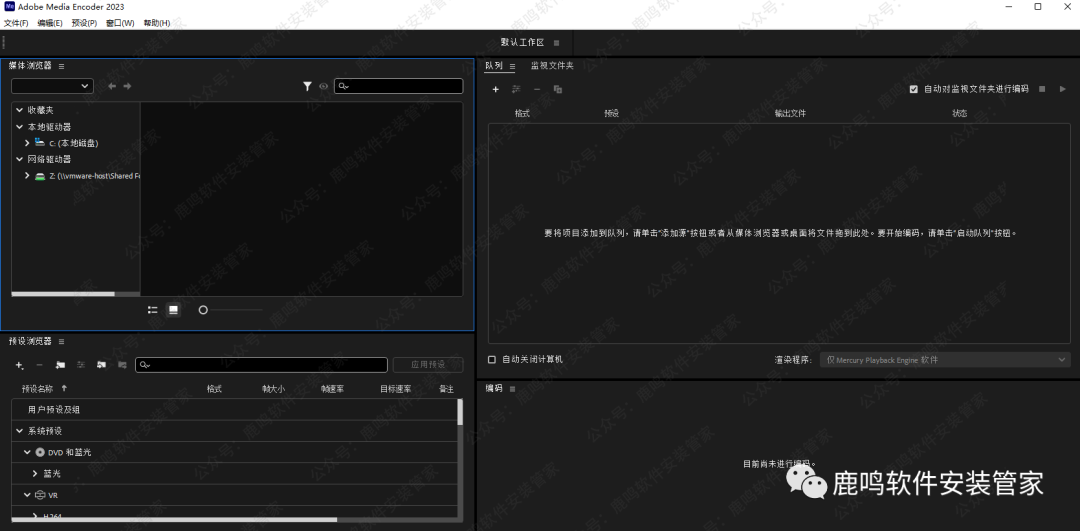The image size is (1080, 531).
Task: Click the 帧速率 column header
Action: (332, 388)
